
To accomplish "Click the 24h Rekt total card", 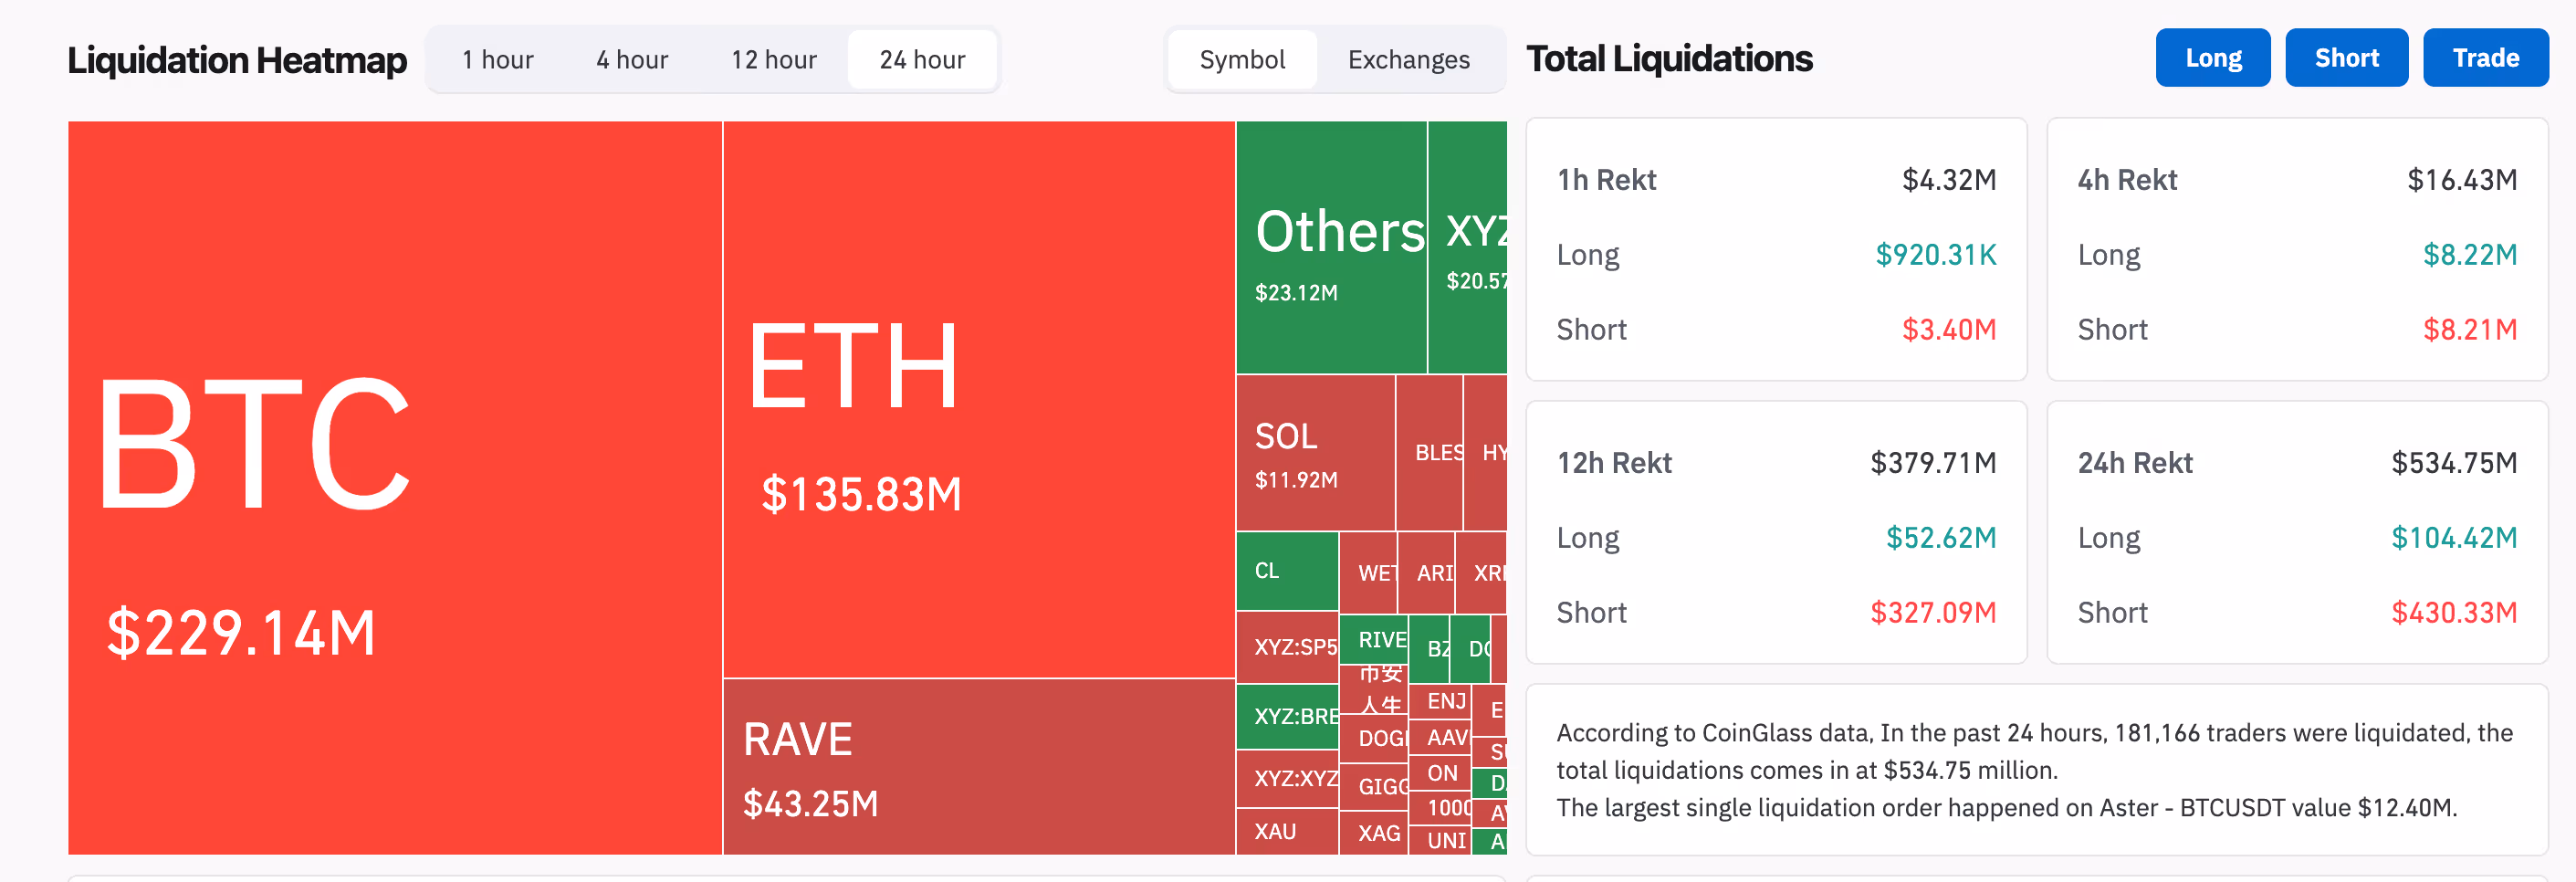I will [2296, 532].
